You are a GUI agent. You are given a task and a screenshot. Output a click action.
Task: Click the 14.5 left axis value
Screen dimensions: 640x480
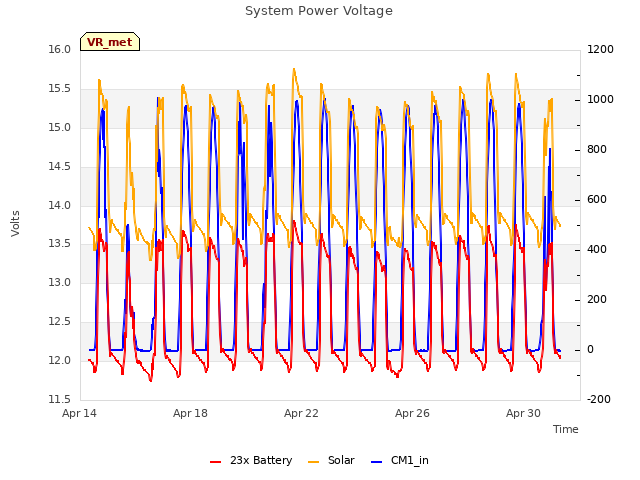pyautogui.click(x=60, y=166)
